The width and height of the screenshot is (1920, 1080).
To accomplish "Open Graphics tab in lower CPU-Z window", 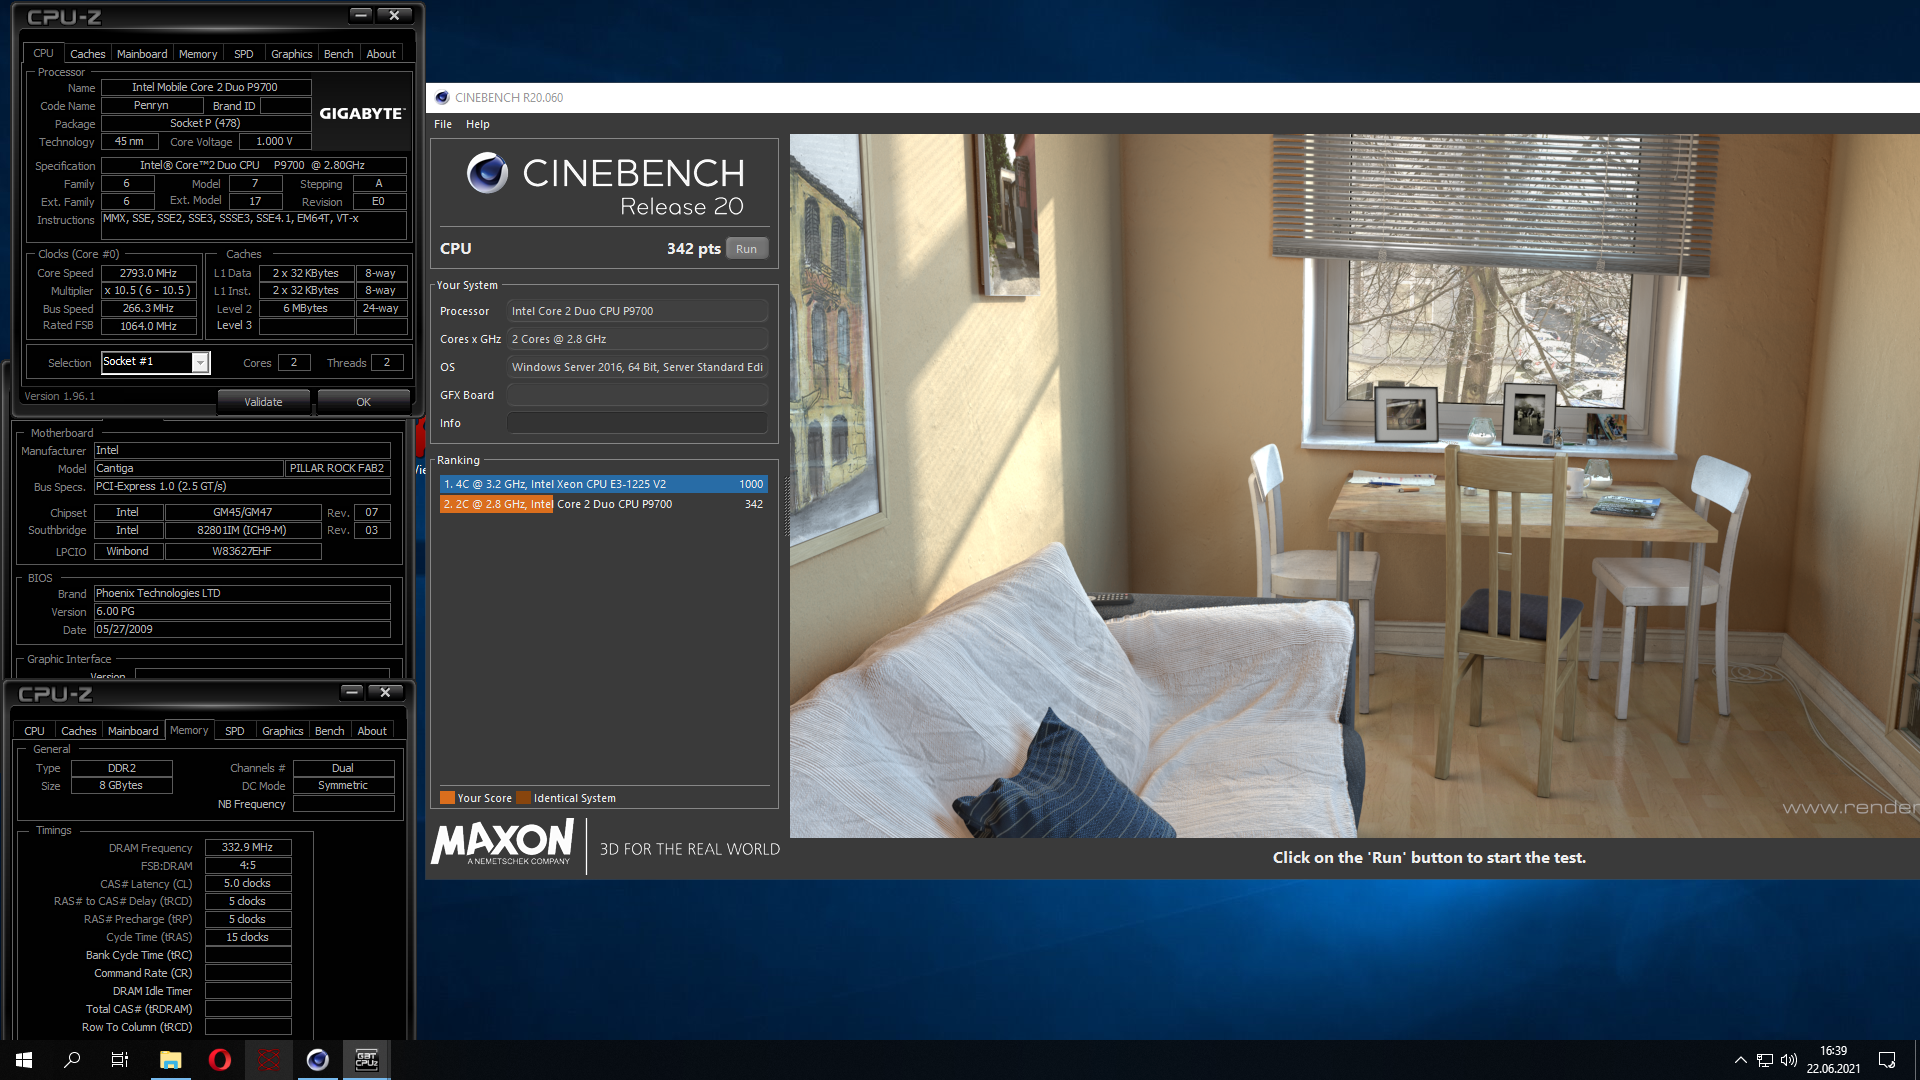I will click(282, 731).
